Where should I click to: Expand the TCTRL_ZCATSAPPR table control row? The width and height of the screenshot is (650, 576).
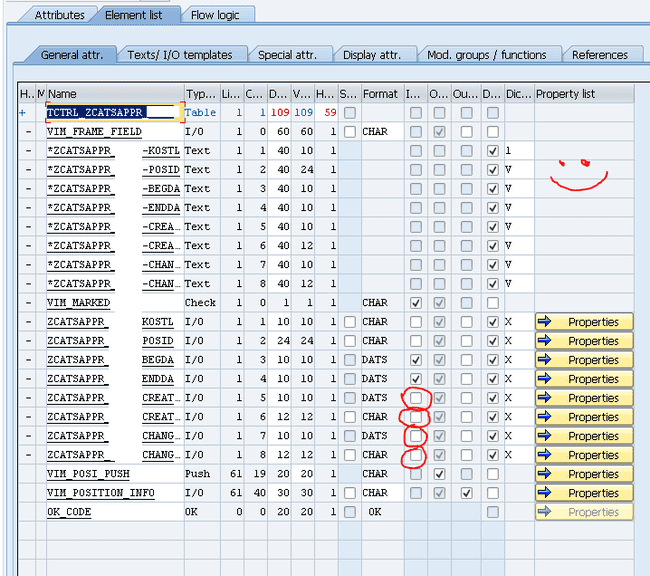tap(23, 112)
